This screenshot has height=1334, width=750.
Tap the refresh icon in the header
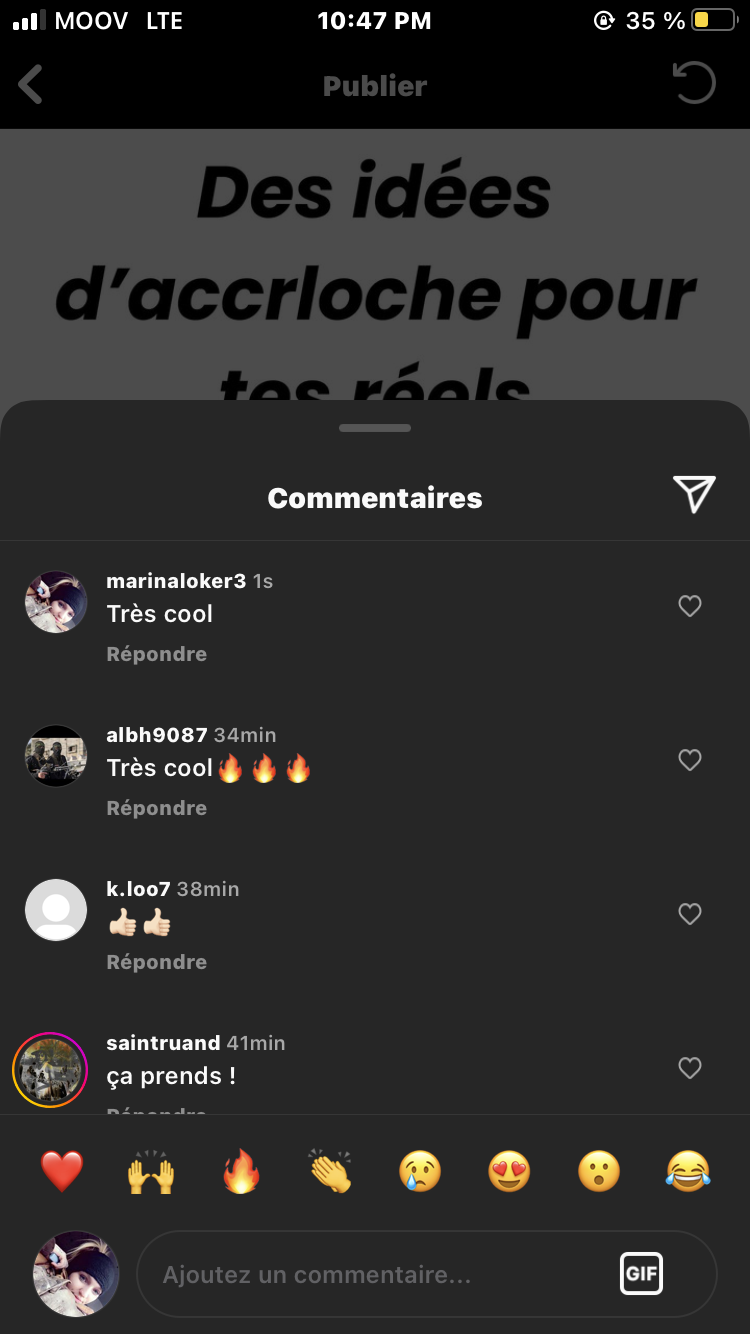pyautogui.click(x=694, y=84)
